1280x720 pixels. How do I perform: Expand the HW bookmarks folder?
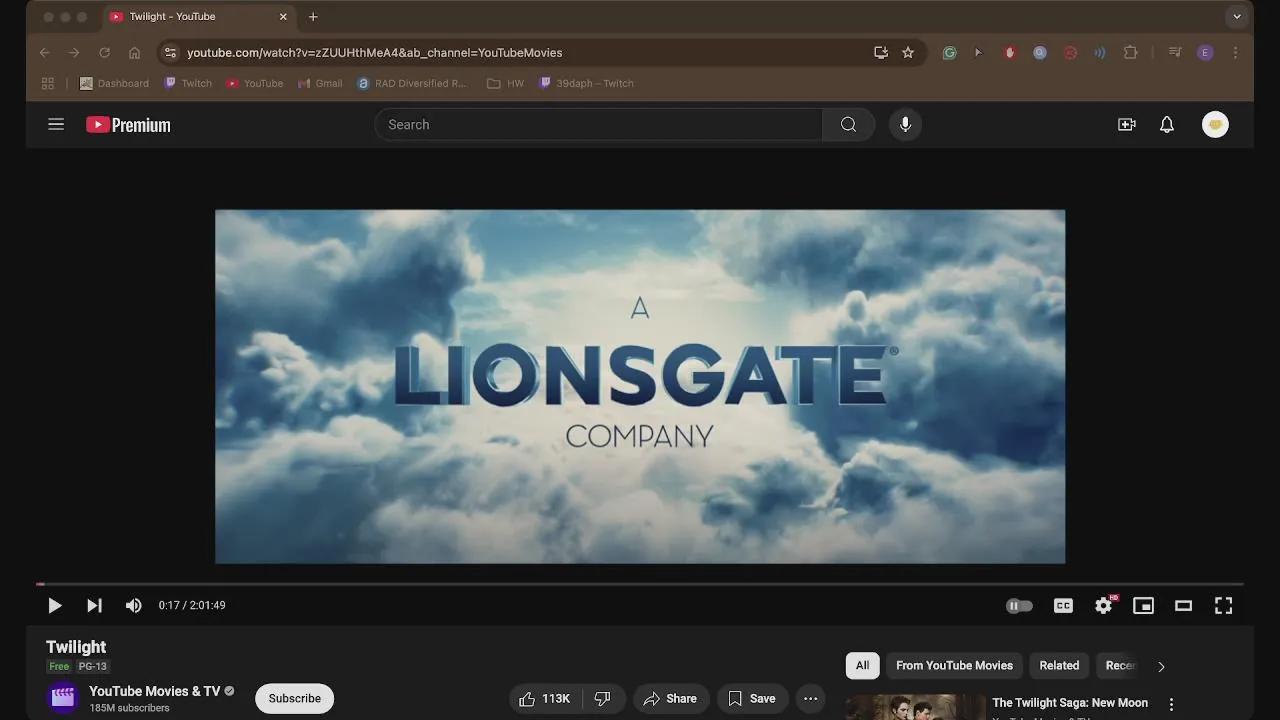(x=505, y=83)
